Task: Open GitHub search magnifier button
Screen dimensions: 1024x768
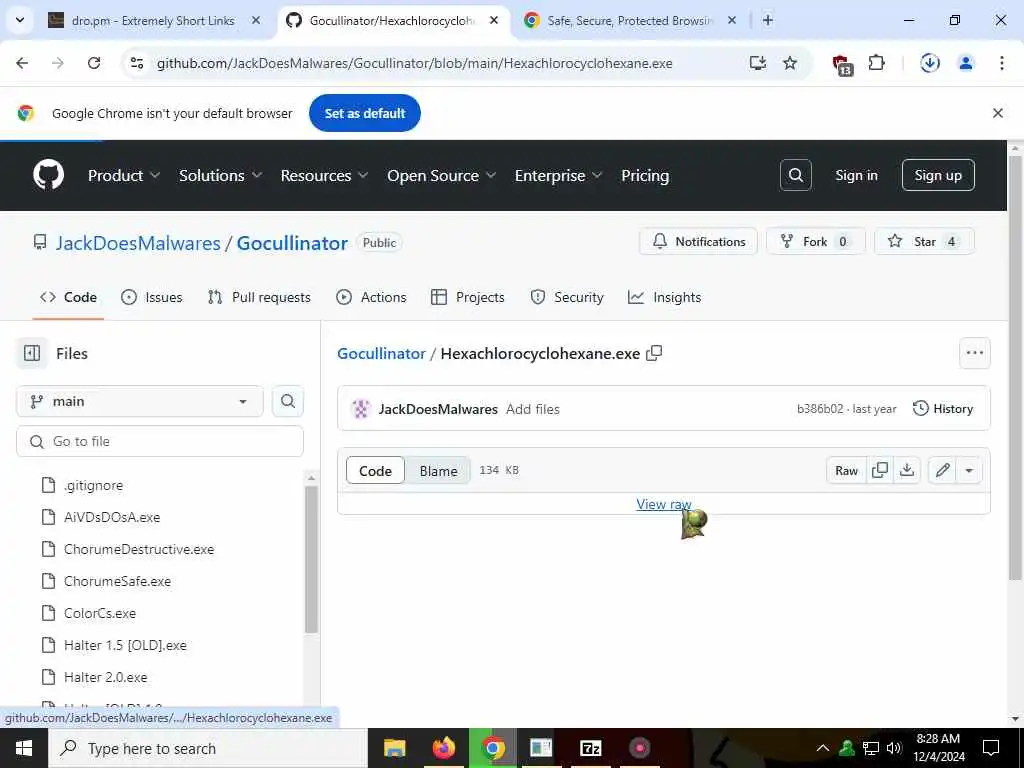Action: 795,175
